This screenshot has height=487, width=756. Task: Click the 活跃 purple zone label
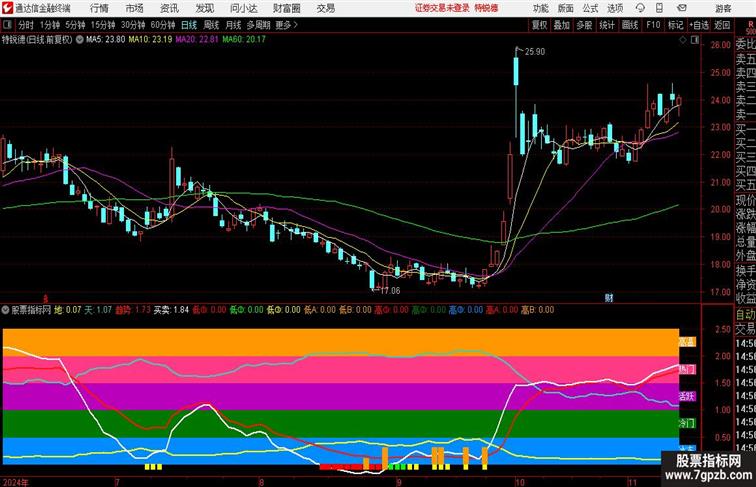[687, 396]
